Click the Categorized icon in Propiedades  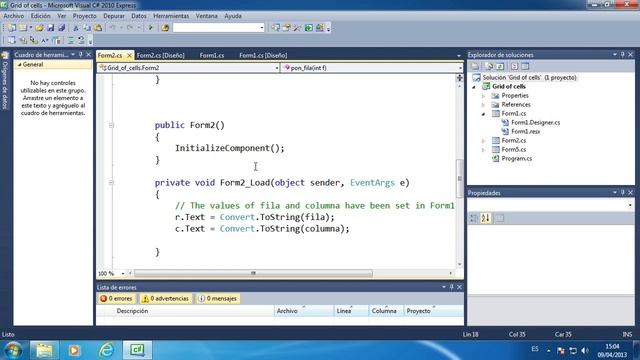click(x=473, y=218)
